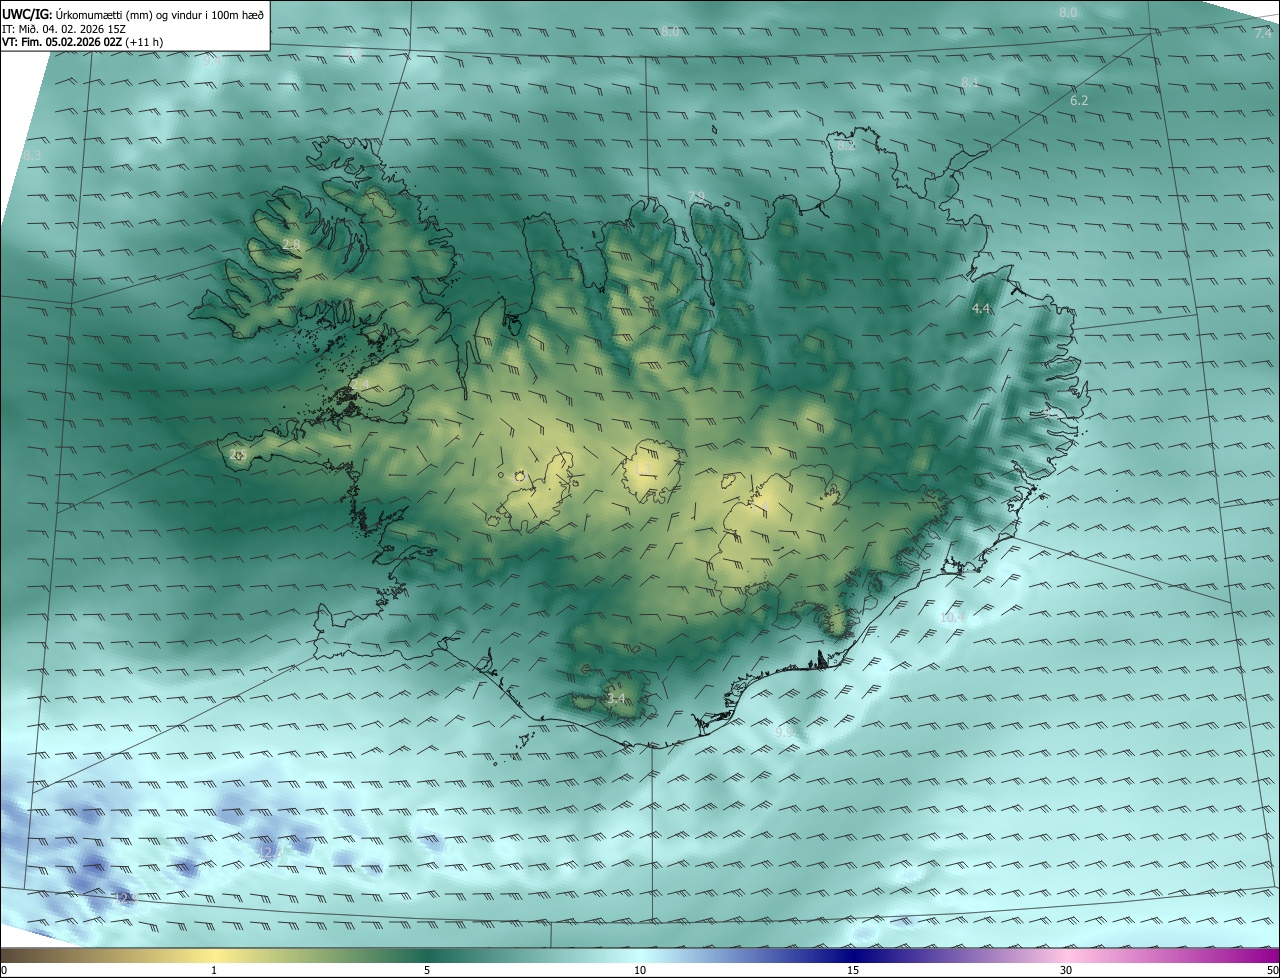Click the '15' tick on the color scale
This screenshot has height=978, width=1280.
[853, 970]
